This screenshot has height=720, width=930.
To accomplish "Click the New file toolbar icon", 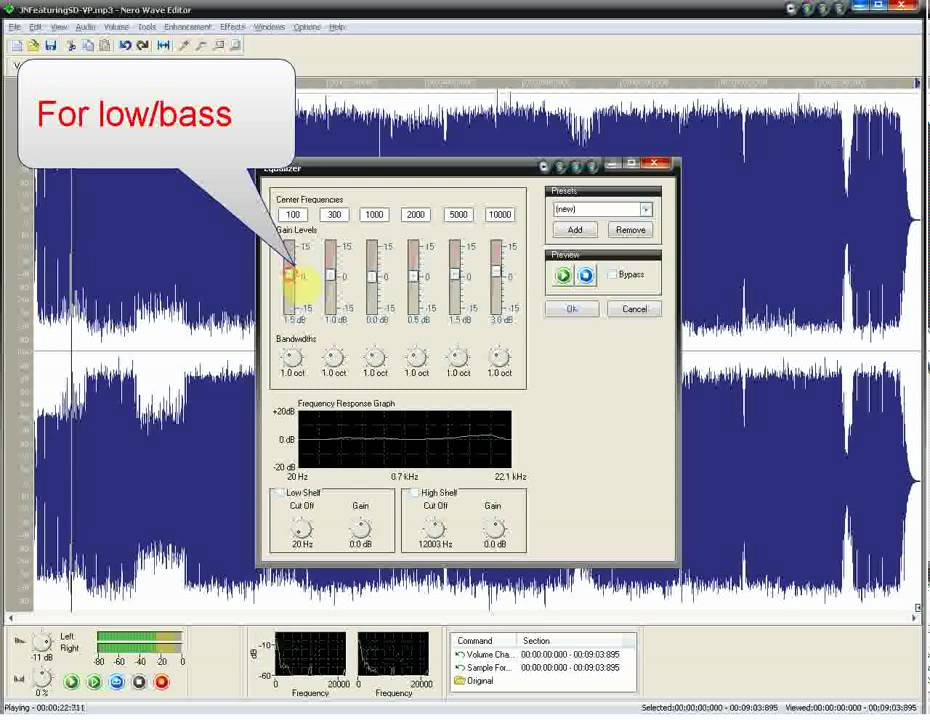I will point(17,46).
